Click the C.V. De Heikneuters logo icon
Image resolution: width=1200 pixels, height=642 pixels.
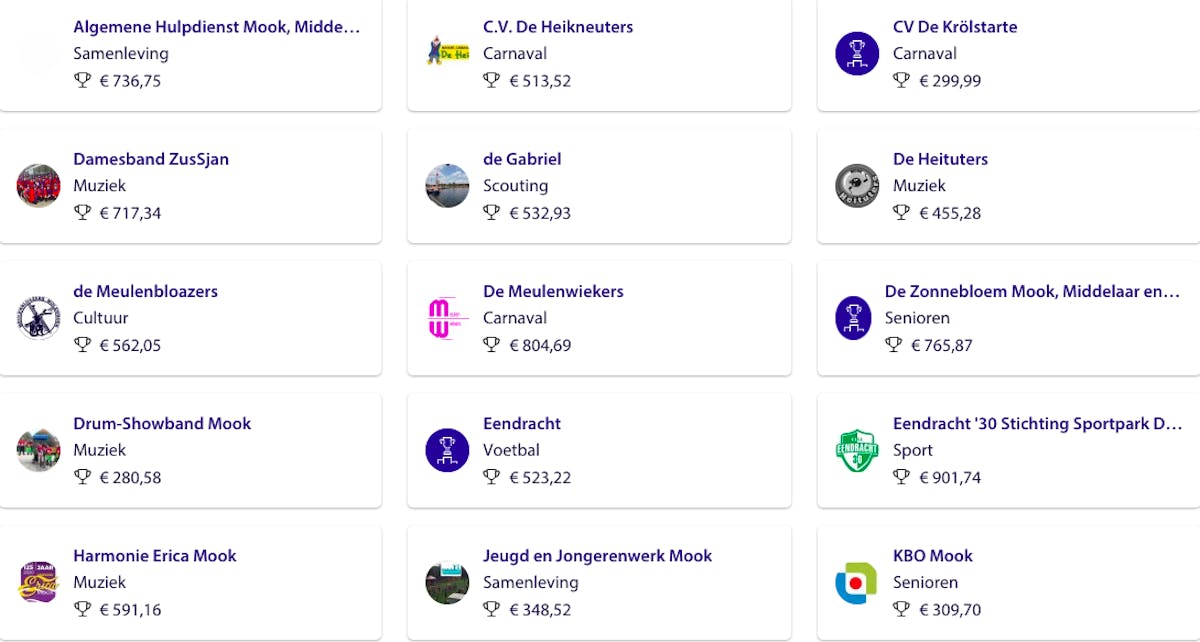coord(447,53)
